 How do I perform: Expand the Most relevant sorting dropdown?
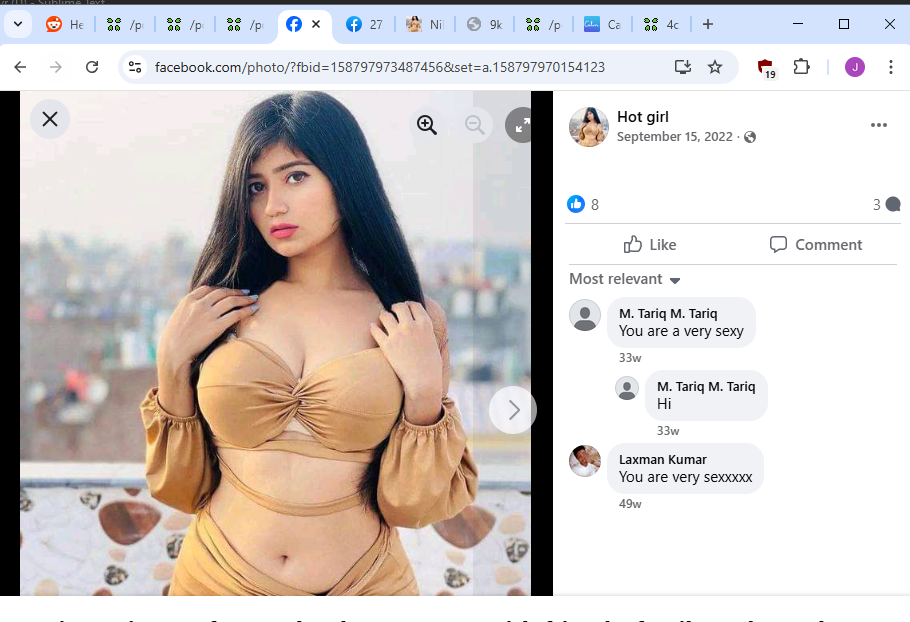pos(624,279)
